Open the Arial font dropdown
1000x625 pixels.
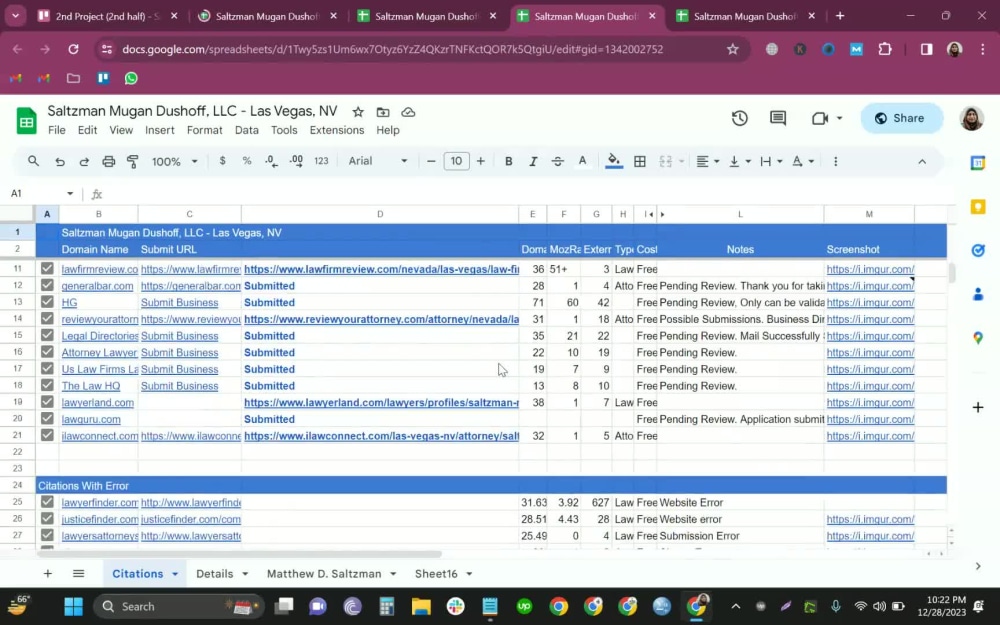(x=378, y=161)
